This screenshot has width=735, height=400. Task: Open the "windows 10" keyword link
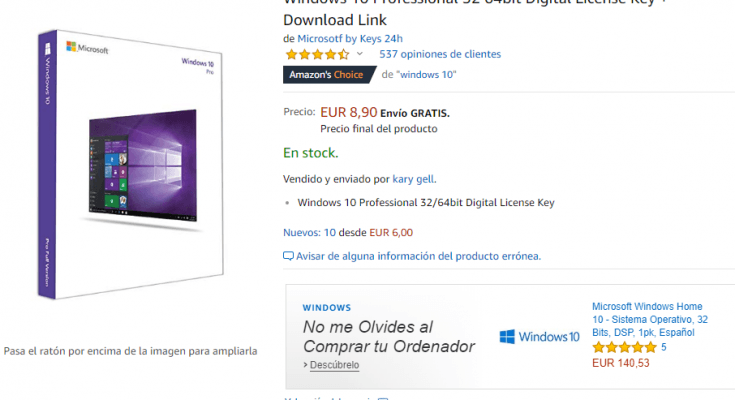(426, 75)
